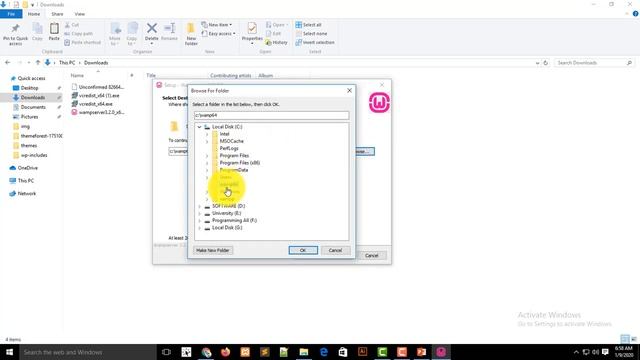Open File Explorer from the taskbar
Viewport: 640px width, 360px height.
point(304,352)
